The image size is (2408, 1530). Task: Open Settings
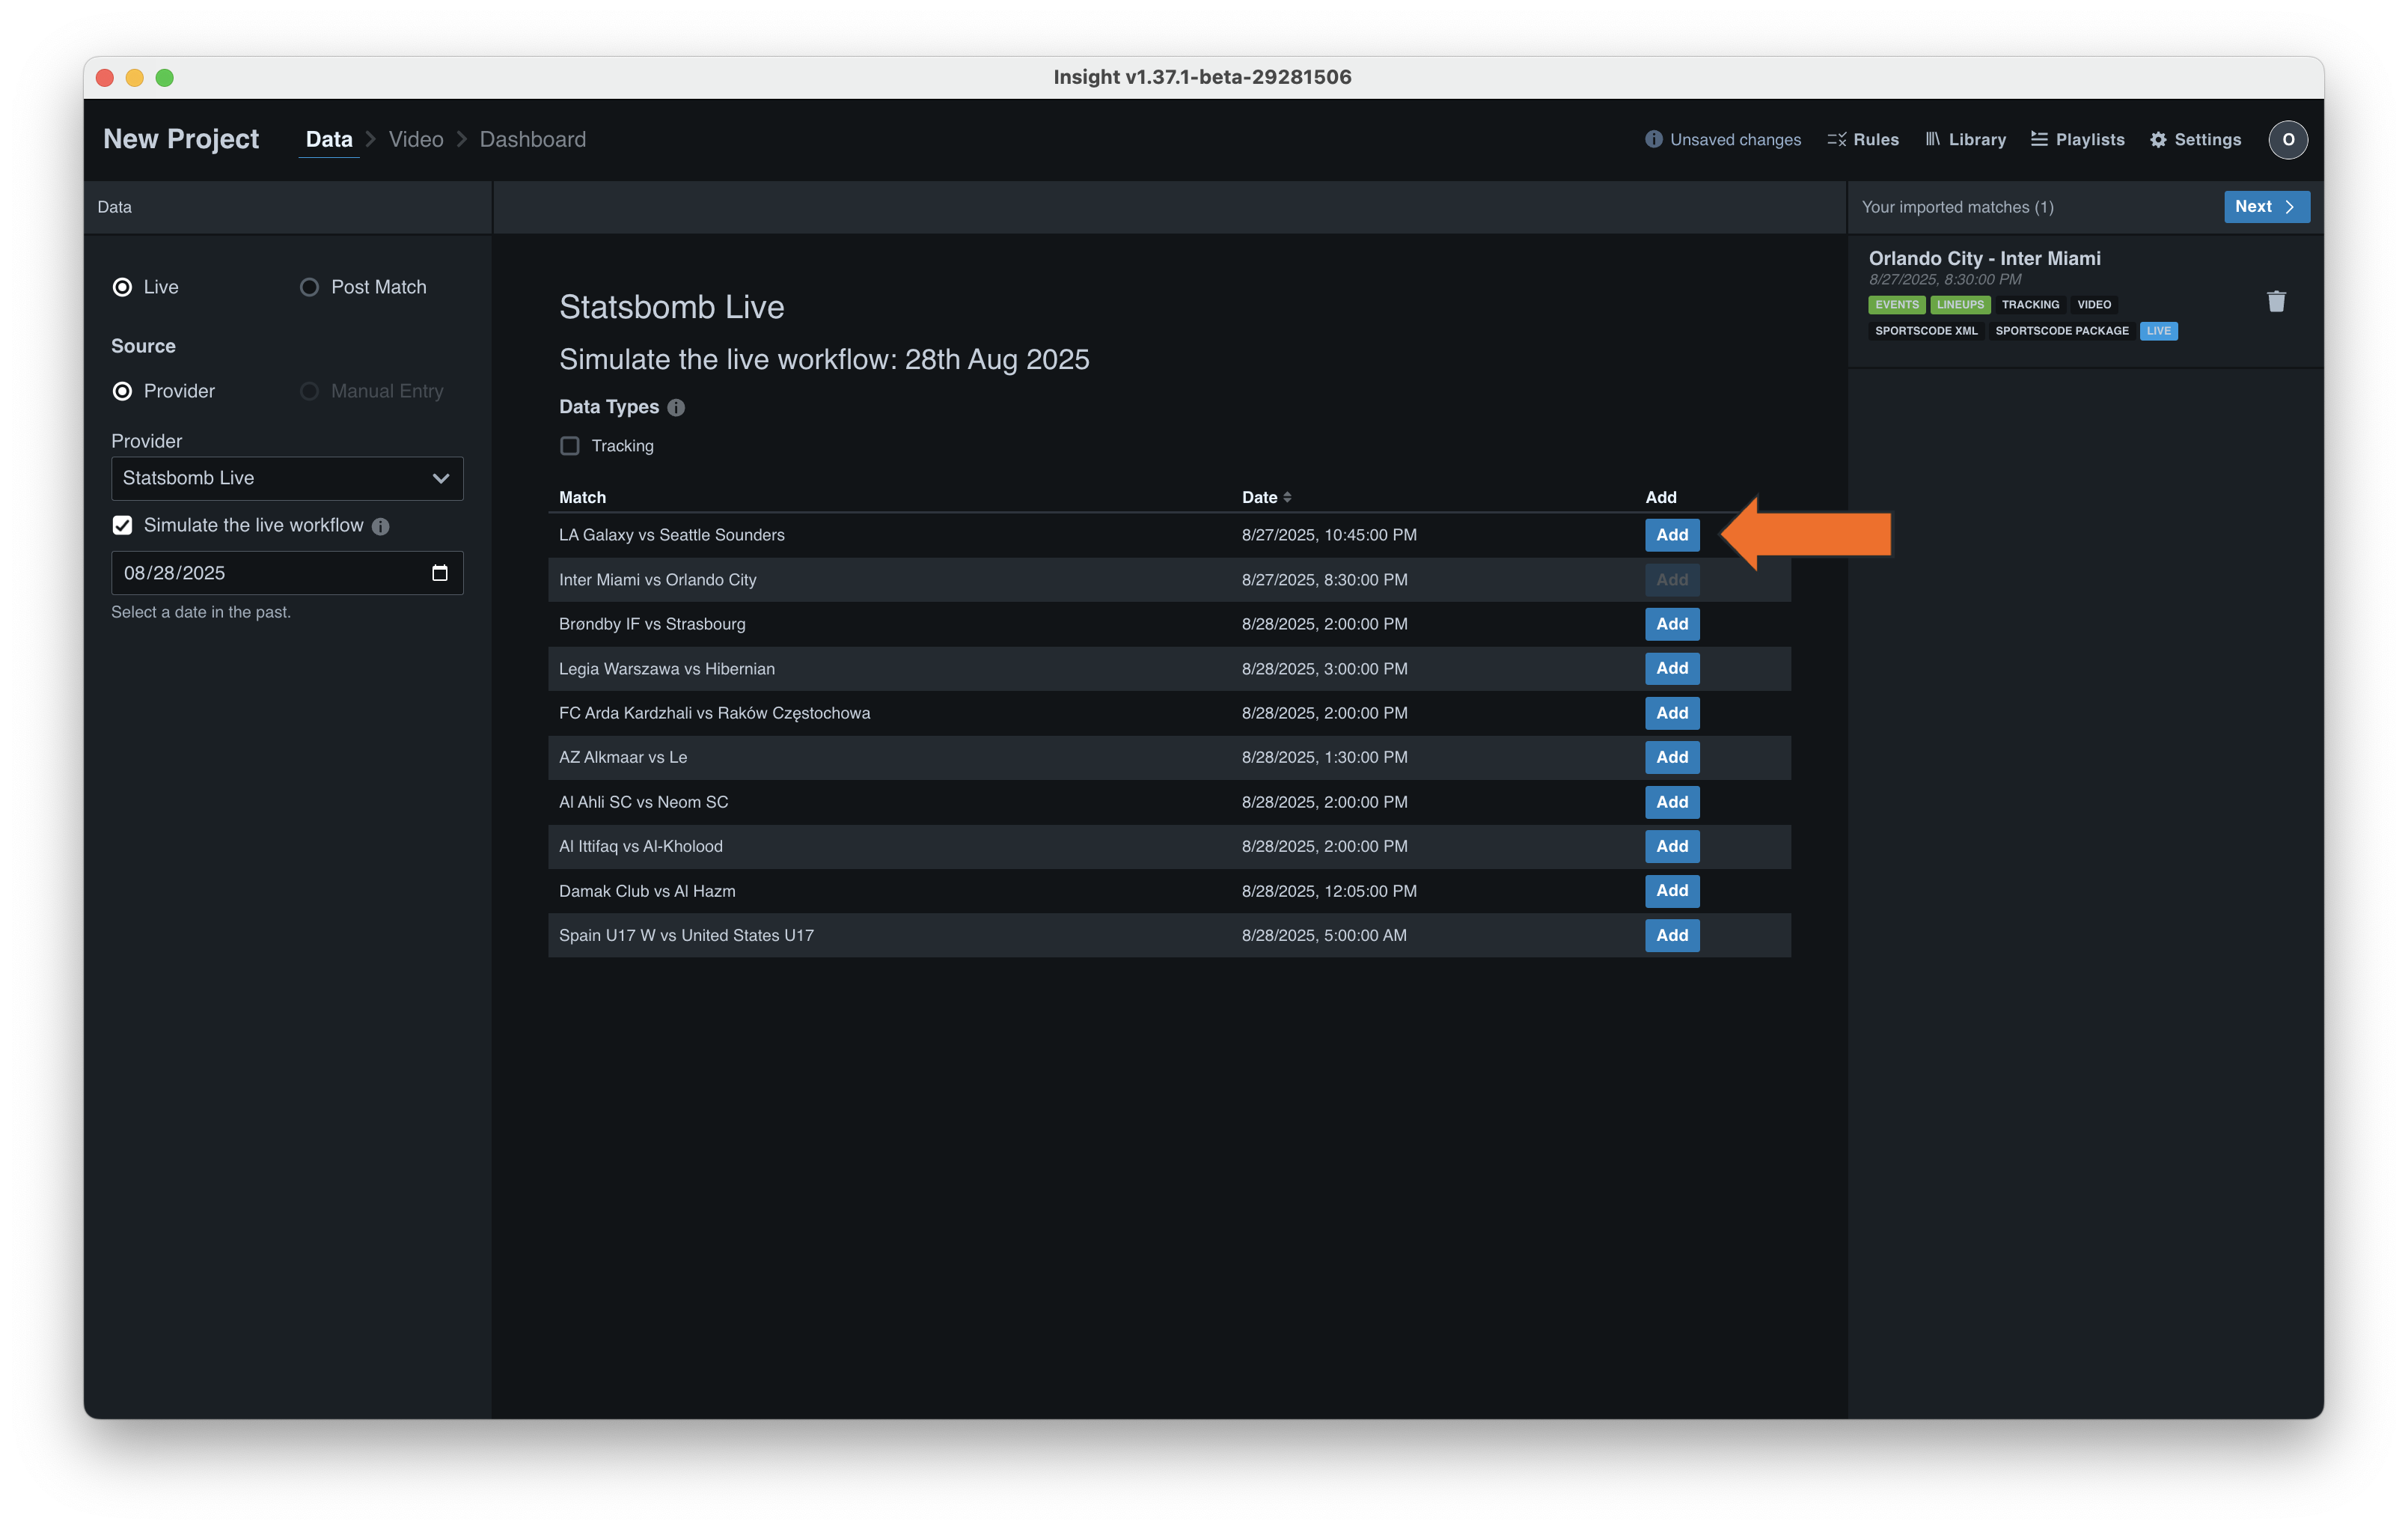point(2195,139)
